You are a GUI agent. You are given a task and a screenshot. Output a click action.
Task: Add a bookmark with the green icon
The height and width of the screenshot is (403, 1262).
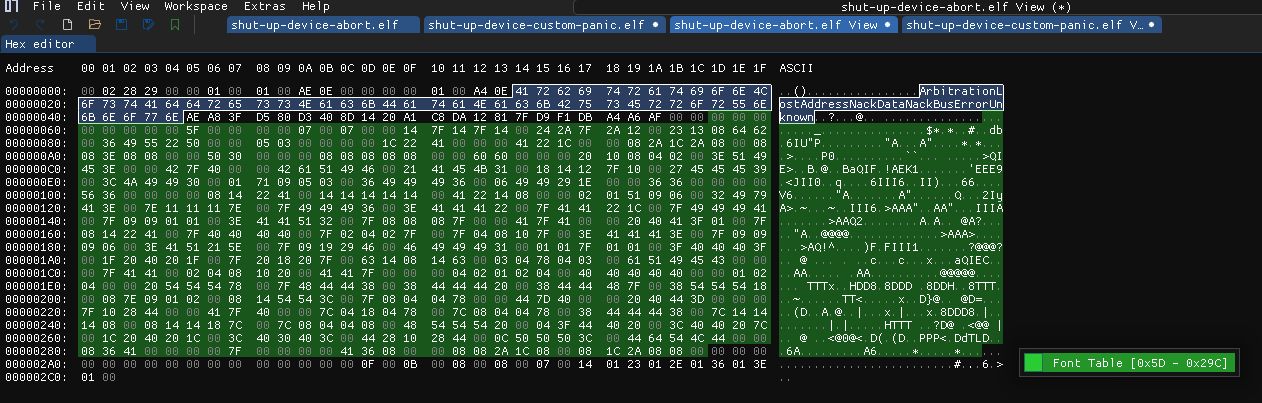click(175, 24)
